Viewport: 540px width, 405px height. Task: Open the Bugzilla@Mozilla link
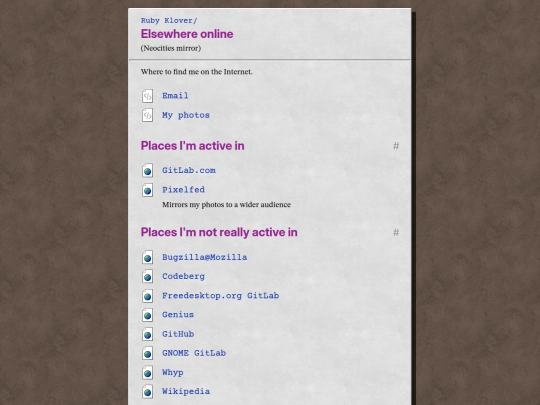coord(205,257)
